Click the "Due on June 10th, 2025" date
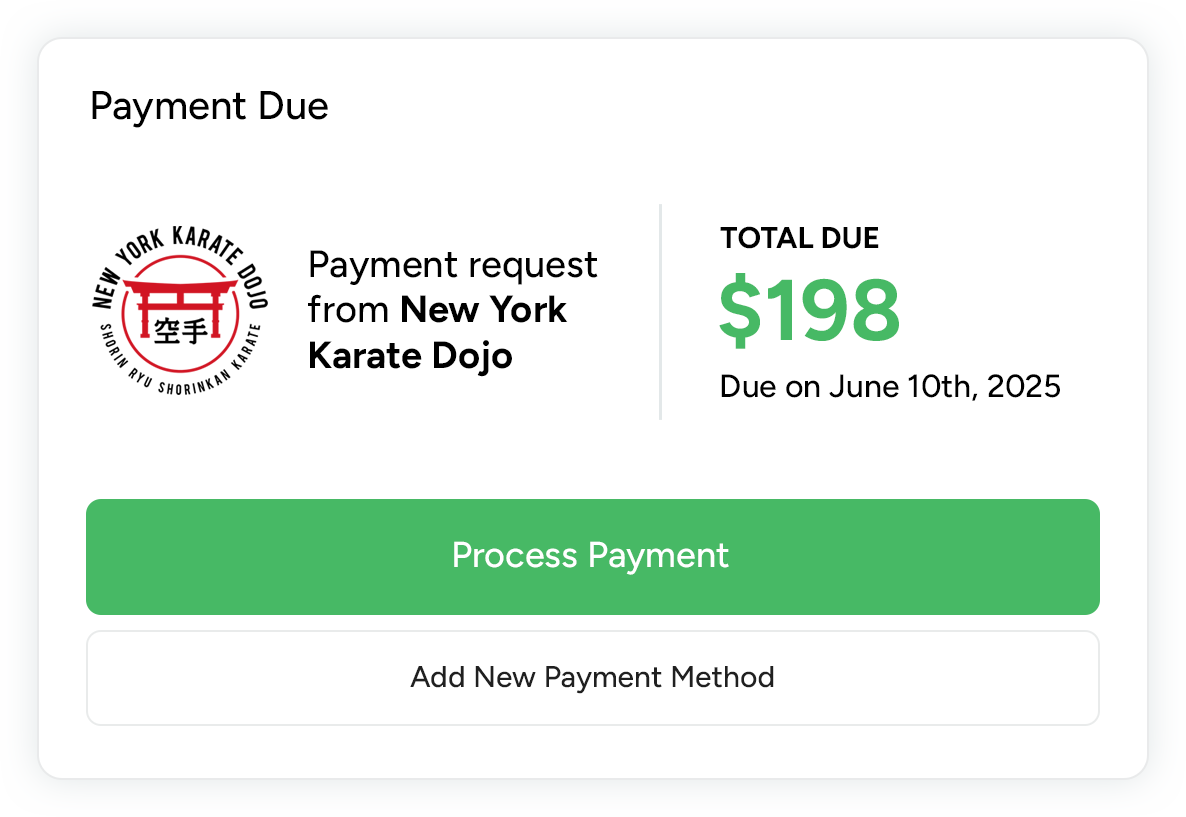 click(889, 386)
